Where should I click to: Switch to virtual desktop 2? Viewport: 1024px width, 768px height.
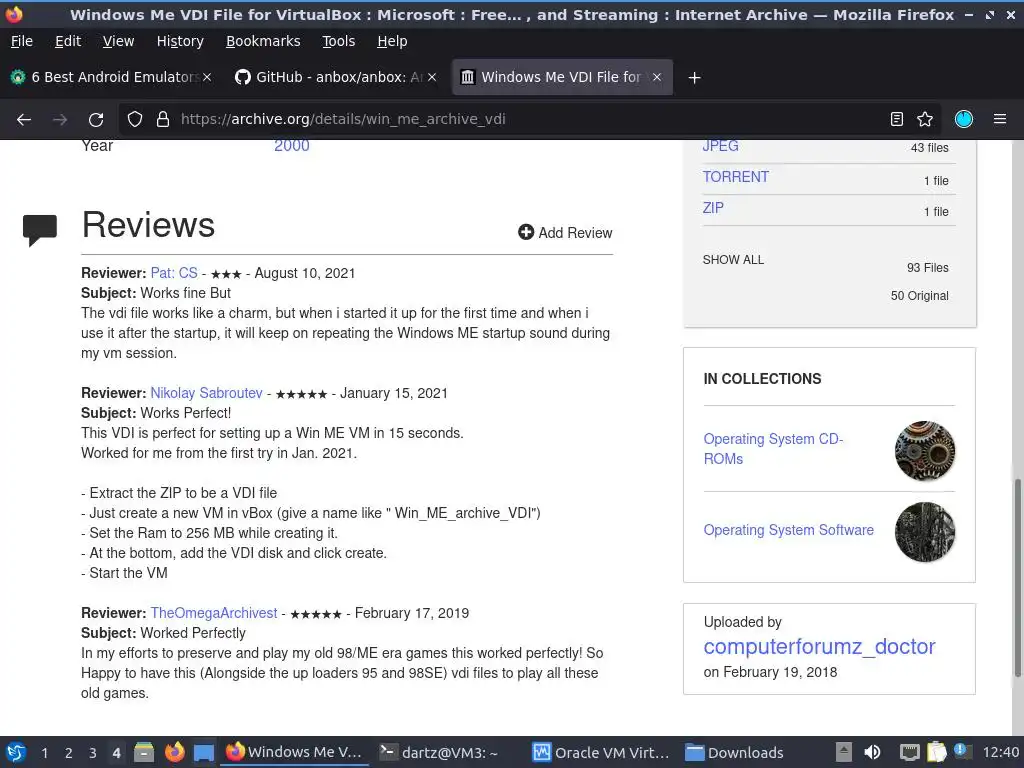68,753
